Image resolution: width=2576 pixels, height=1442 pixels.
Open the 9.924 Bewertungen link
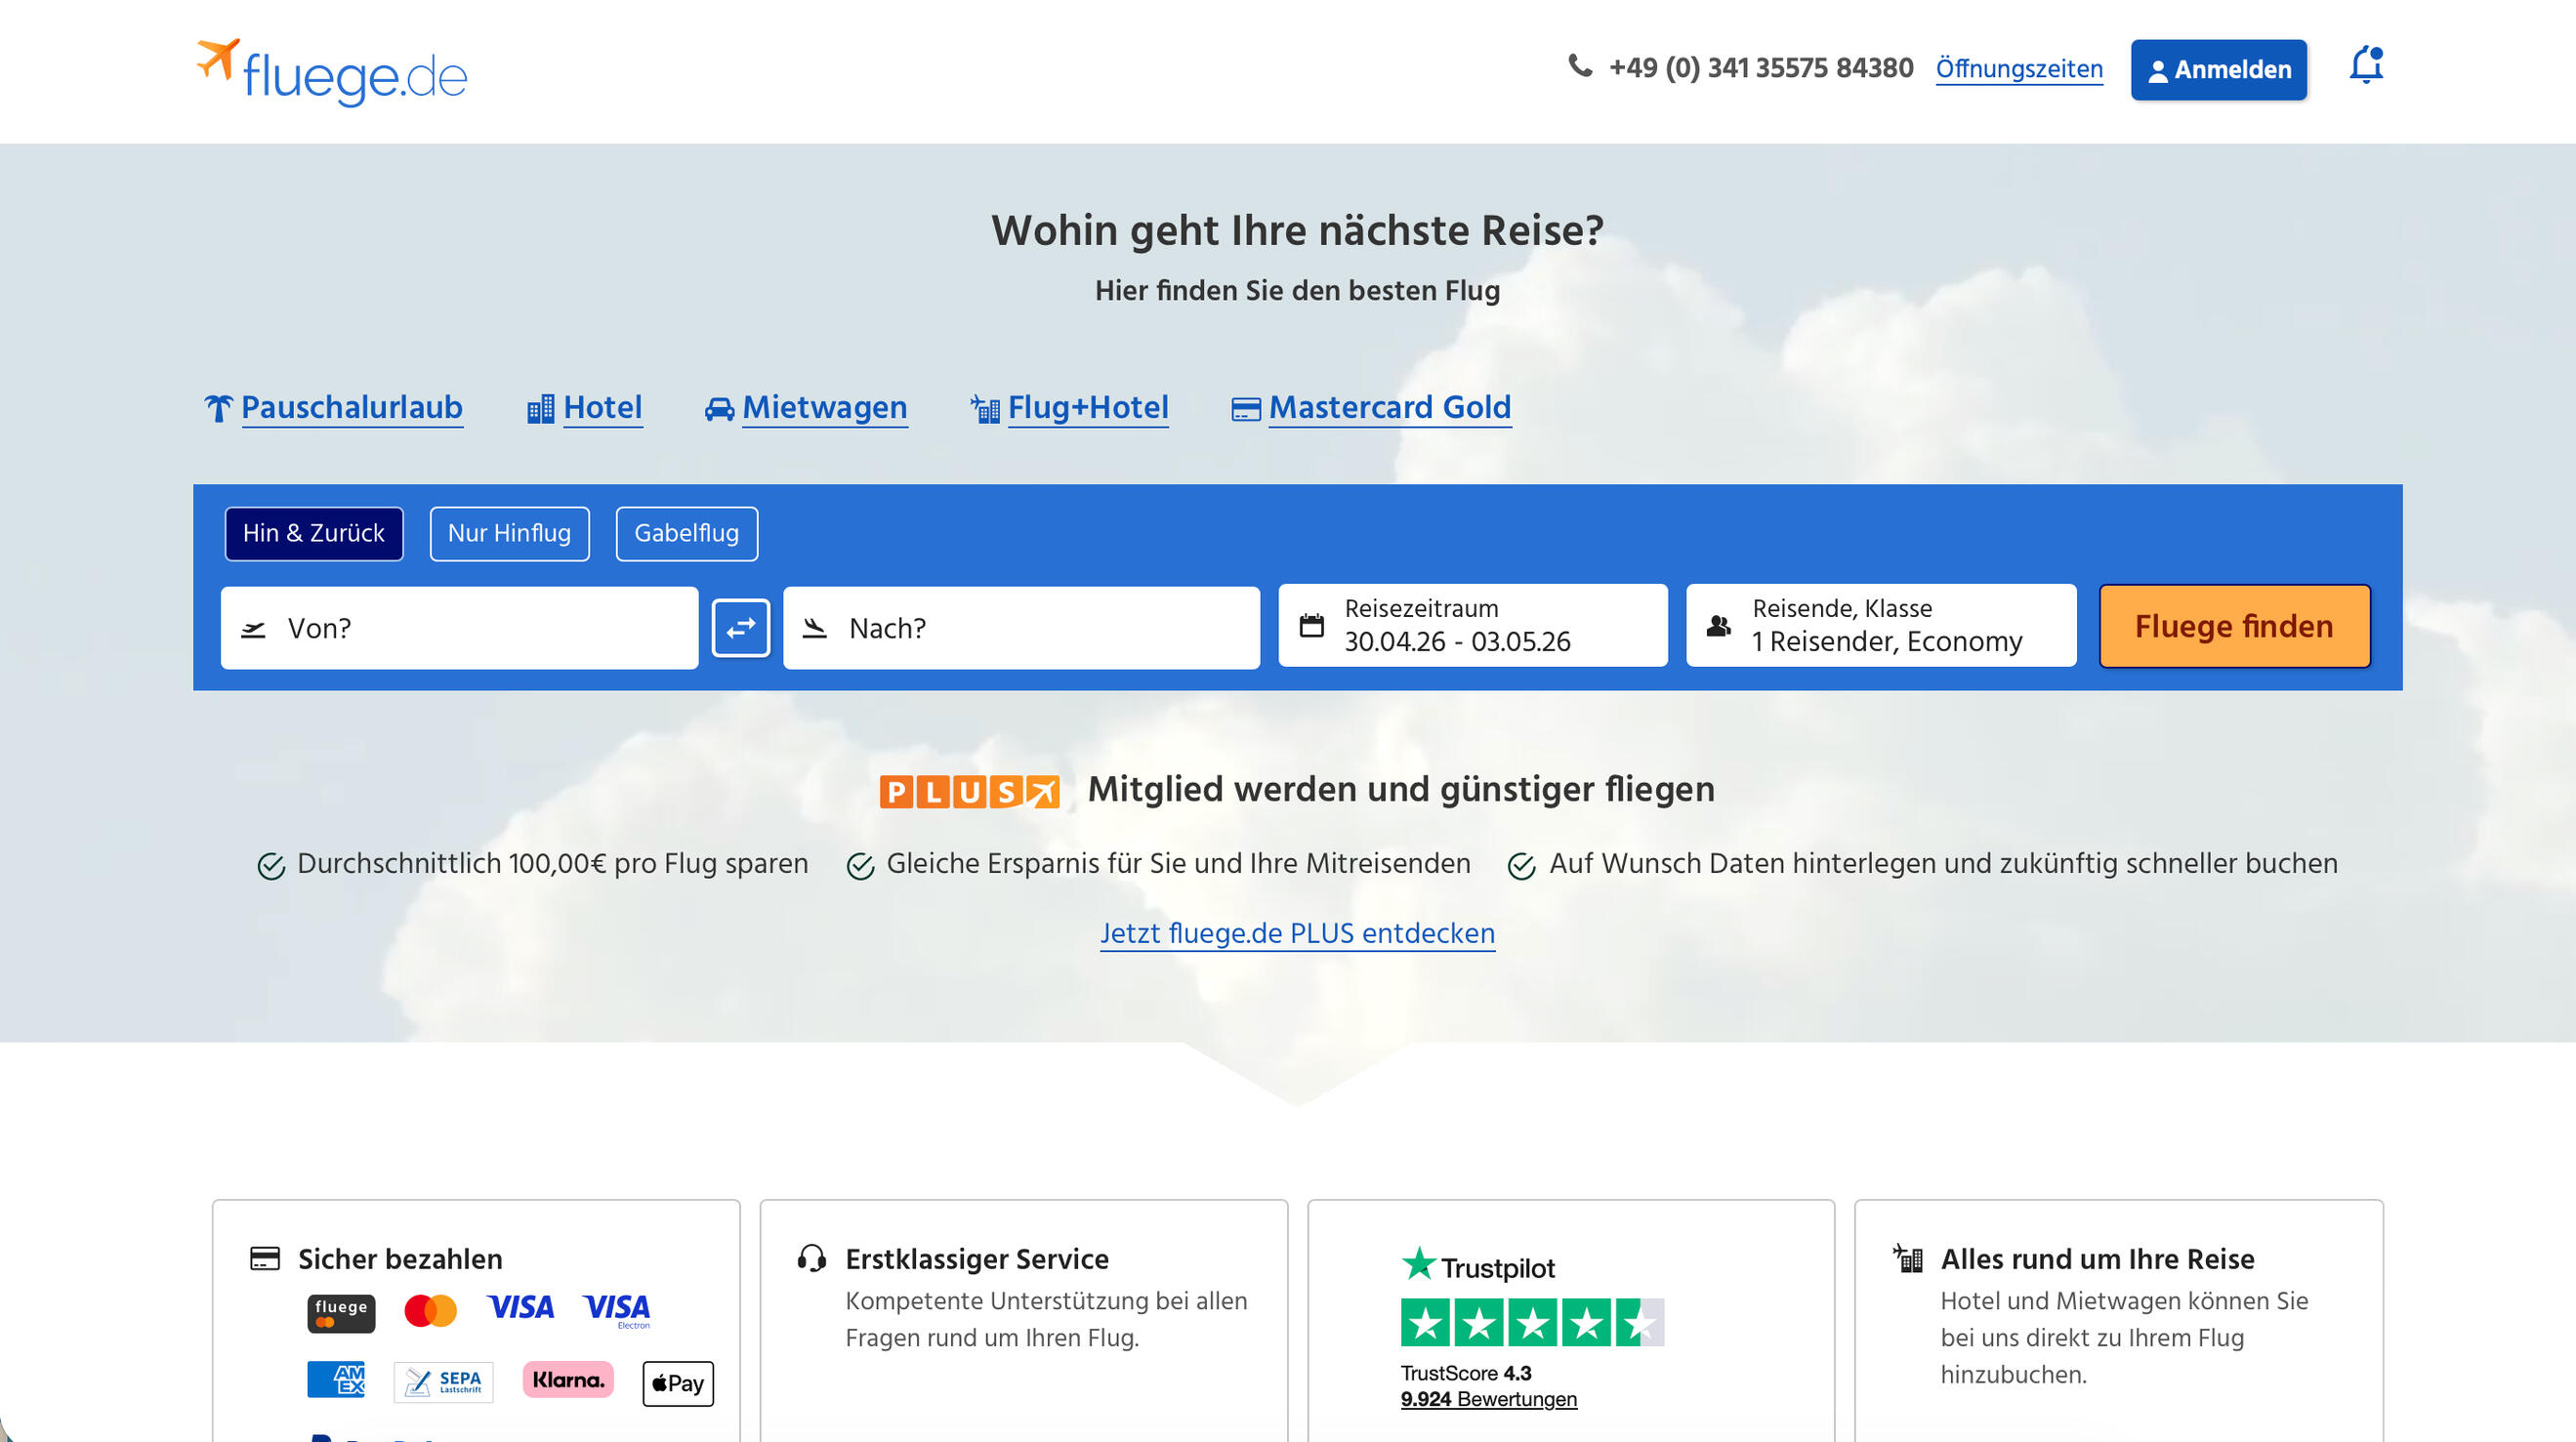click(x=1488, y=1398)
